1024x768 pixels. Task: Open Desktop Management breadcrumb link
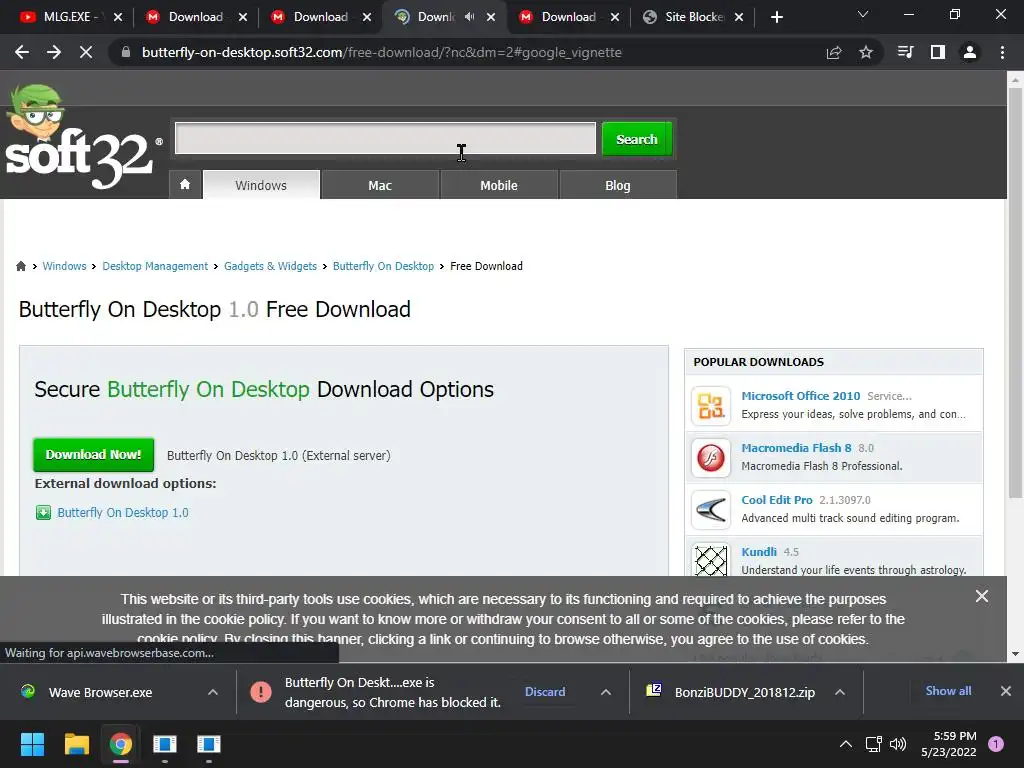click(x=155, y=266)
